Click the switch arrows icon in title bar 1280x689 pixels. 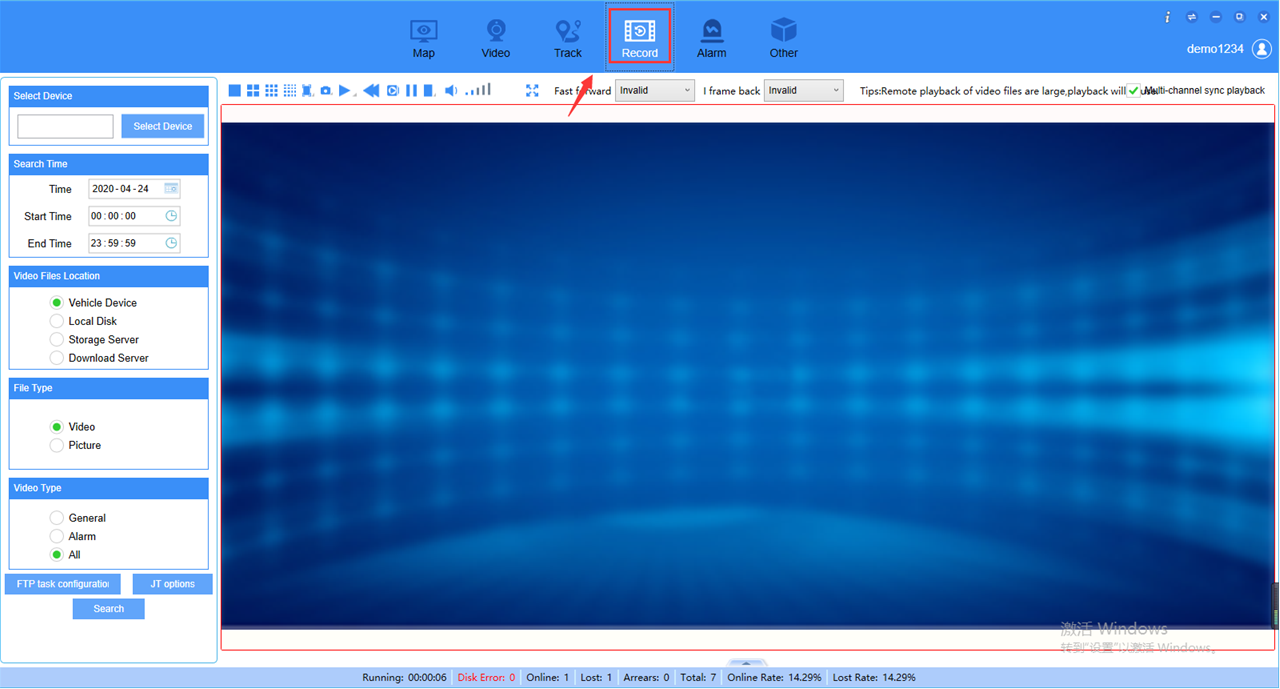[x=1192, y=17]
